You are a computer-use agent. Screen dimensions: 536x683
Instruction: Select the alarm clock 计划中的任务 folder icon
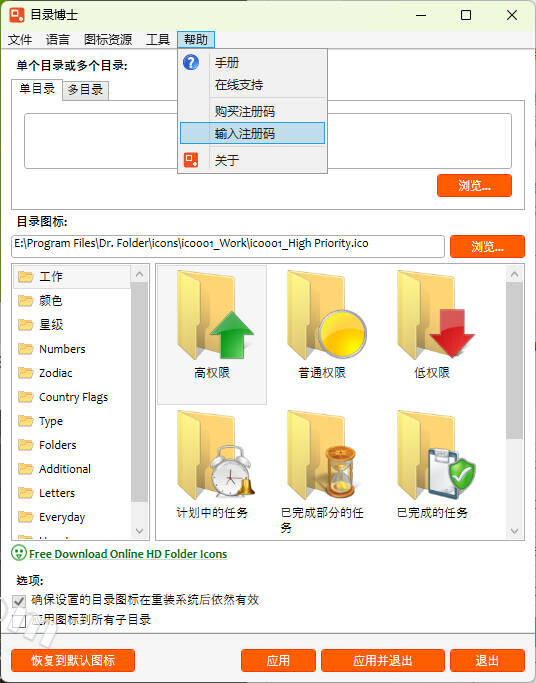[214, 455]
